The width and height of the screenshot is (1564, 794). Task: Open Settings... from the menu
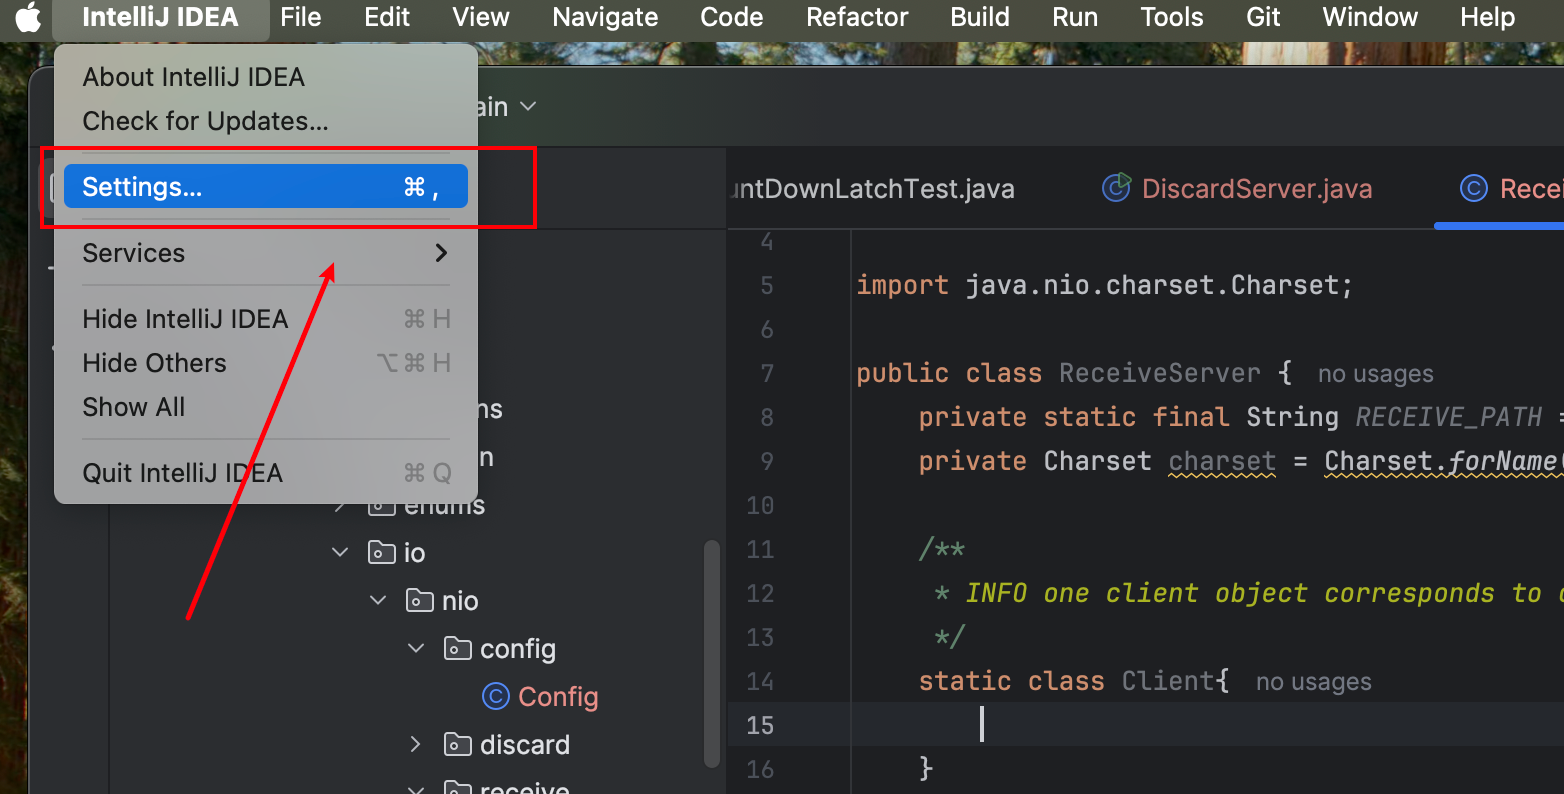click(x=266, y=187)
